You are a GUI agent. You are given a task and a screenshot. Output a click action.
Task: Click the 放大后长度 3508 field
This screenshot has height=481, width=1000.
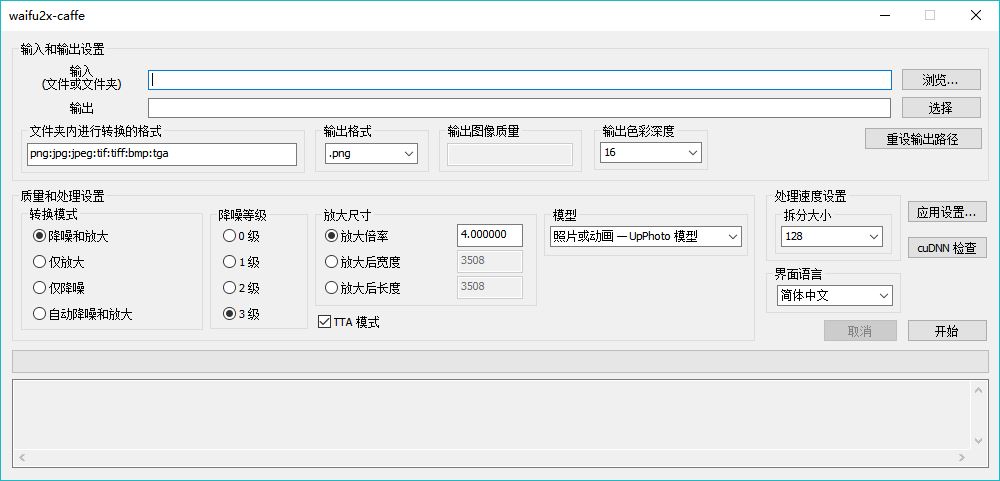tap(490, 287)
